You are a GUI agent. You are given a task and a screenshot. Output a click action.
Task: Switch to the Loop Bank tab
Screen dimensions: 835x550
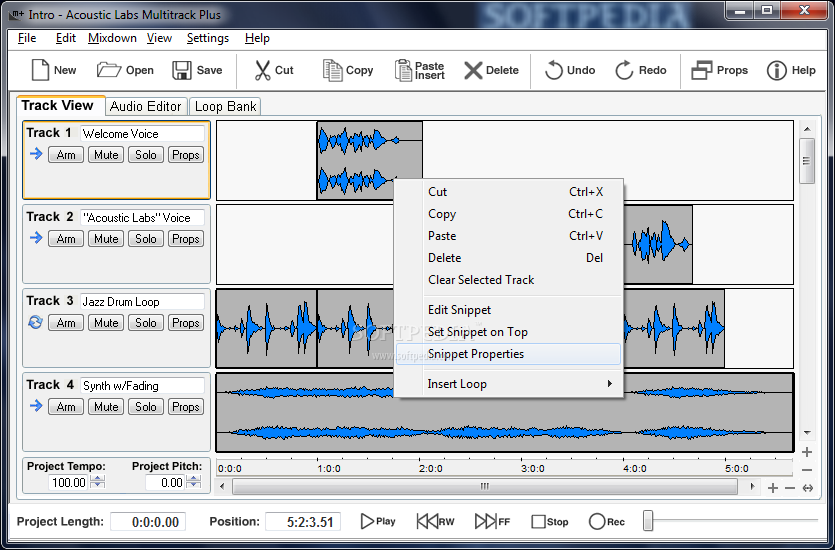[x=225, y=106]
